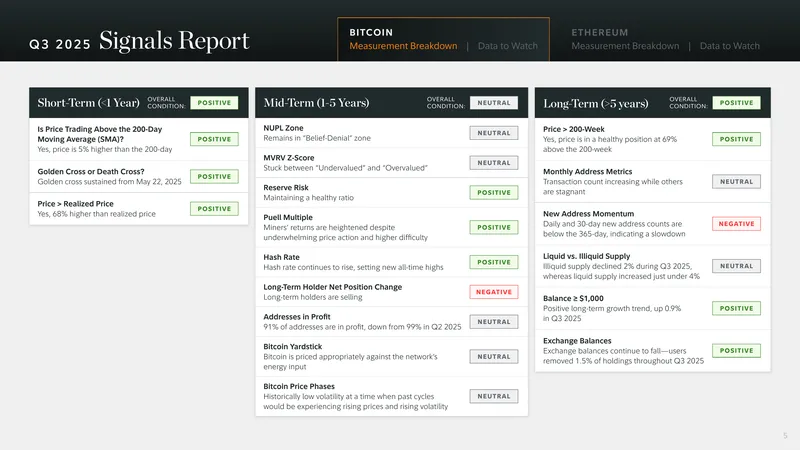Click Mid-Term overall NEUTRAL badge

click(494, 103)
